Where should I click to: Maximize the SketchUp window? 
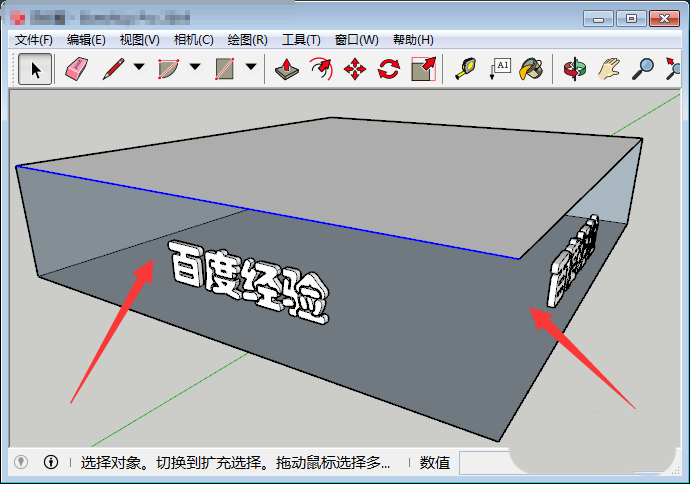[631, 18]
